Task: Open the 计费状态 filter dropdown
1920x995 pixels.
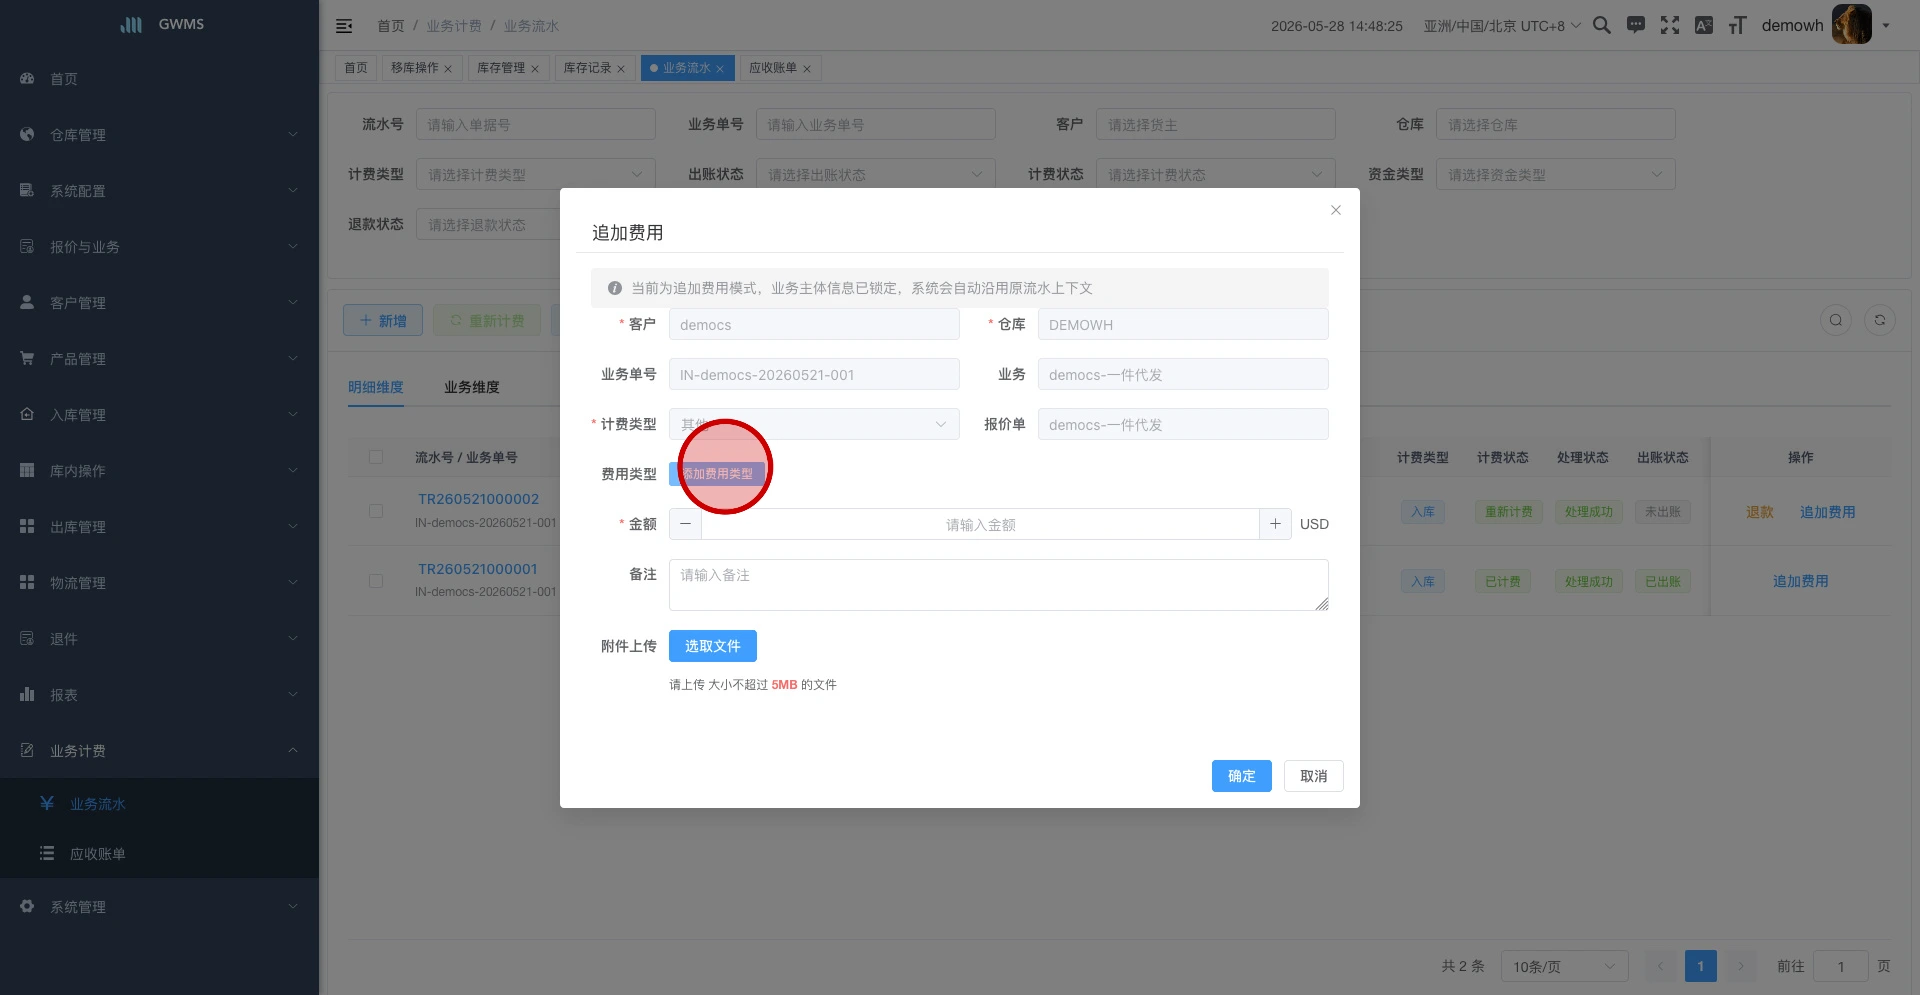Action: (1216, 174)
